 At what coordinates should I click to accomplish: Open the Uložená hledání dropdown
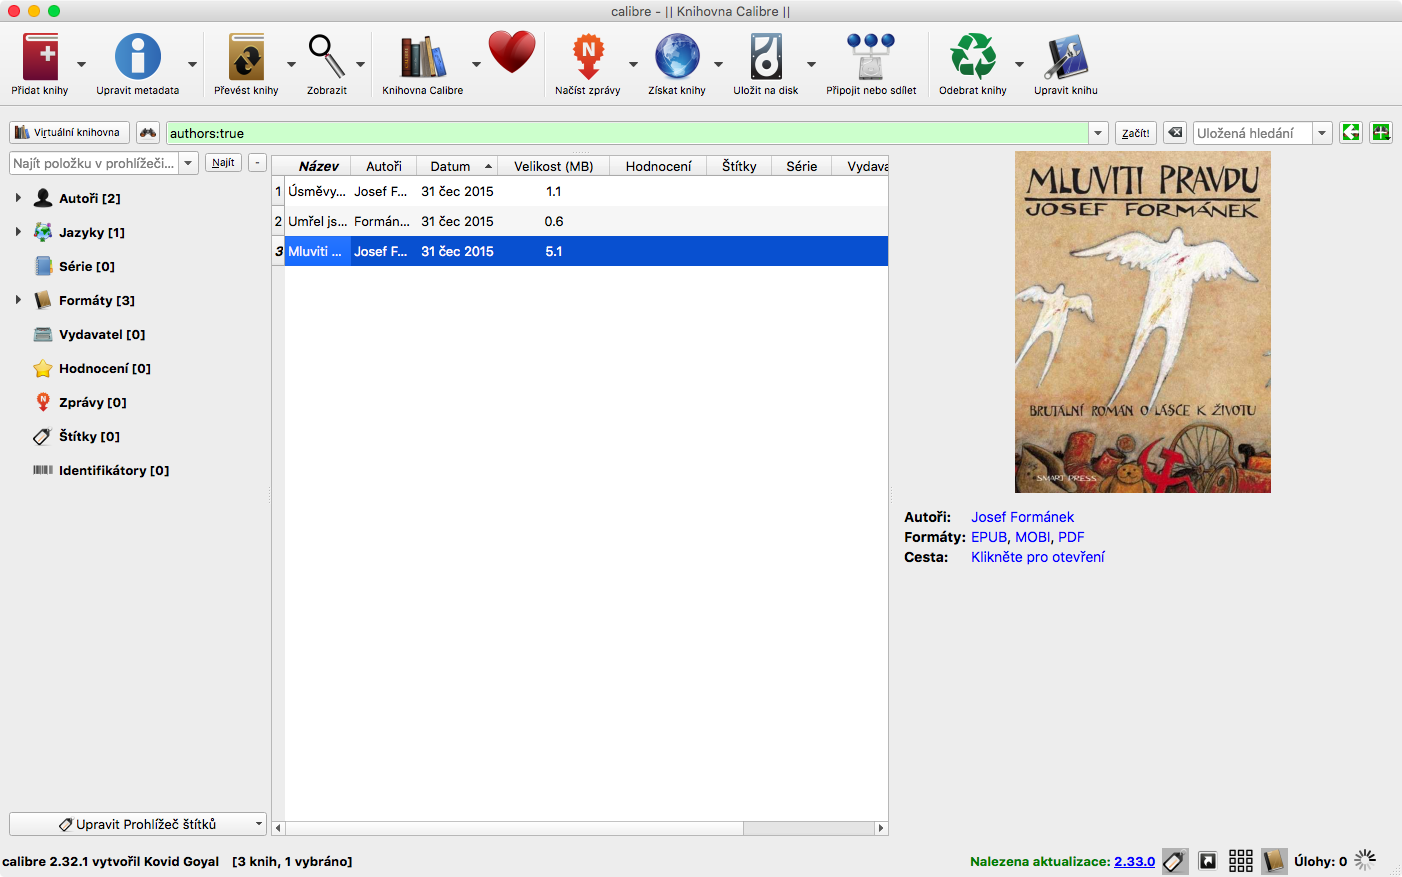click(x=1322, y=133)
